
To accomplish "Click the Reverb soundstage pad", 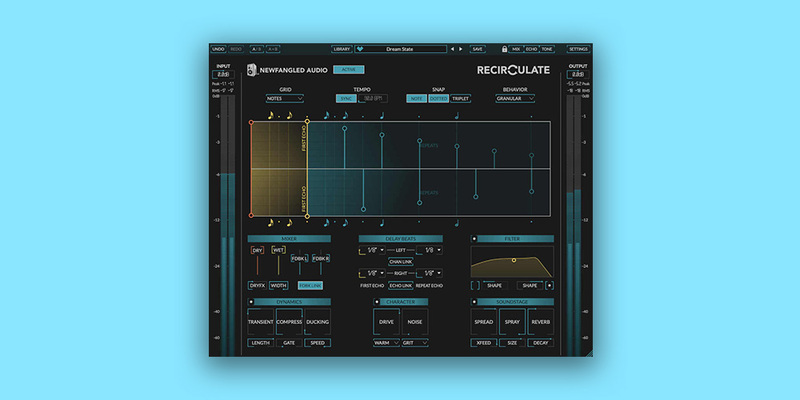I will click(x=541, y=322).
